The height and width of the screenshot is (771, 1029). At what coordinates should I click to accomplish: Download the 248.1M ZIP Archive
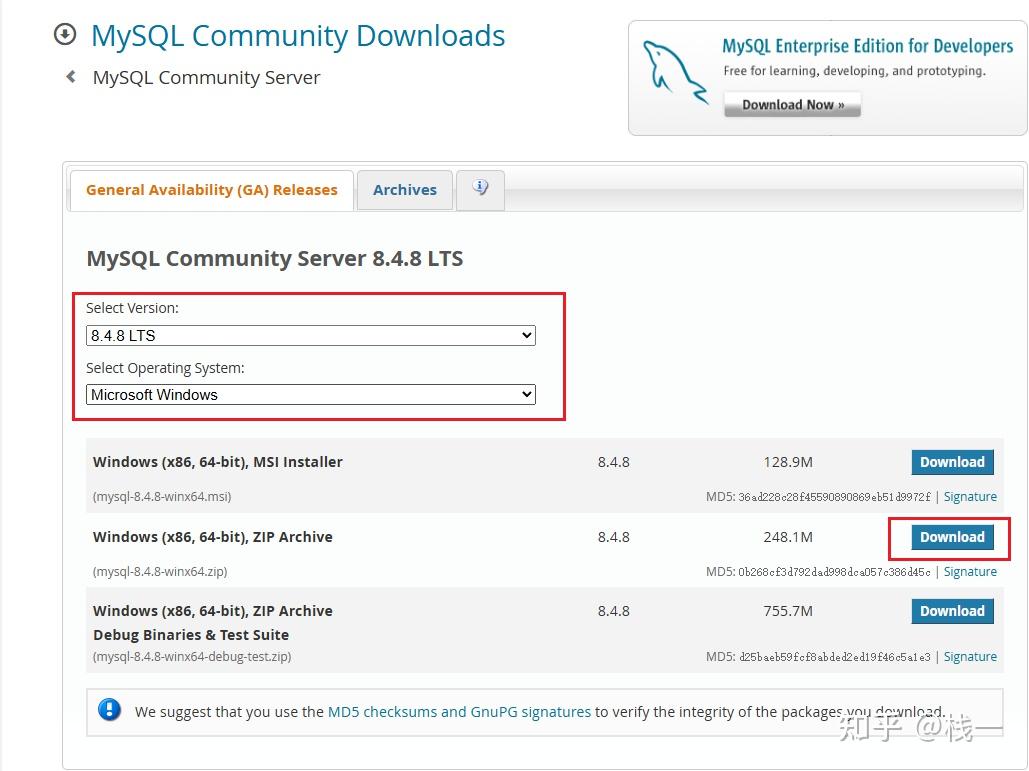[952, 537]
